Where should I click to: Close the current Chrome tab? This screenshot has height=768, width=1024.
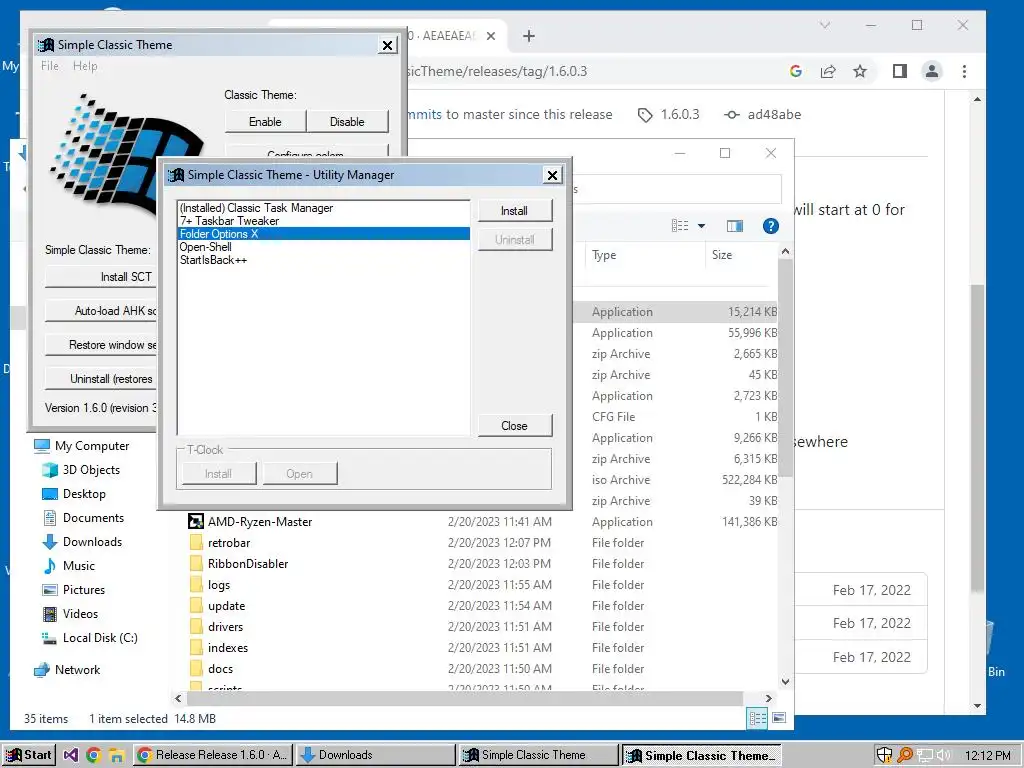coord(491,36)
